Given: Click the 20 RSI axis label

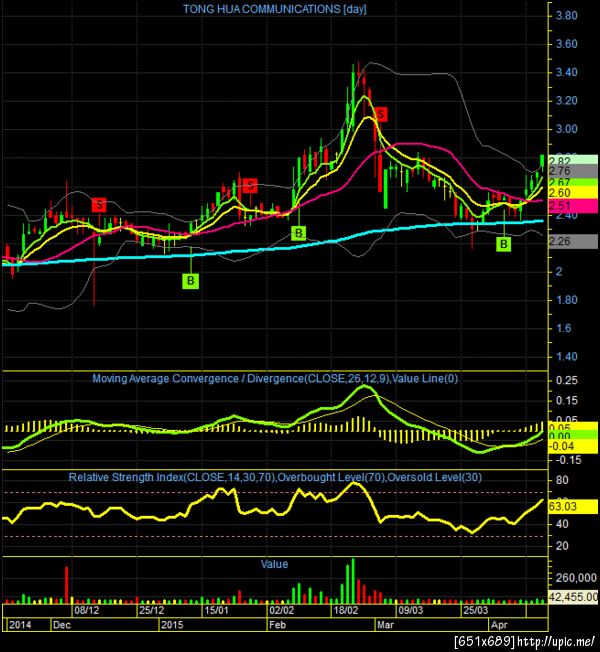Looking at the screenshot, I should [x=562, y=546].
